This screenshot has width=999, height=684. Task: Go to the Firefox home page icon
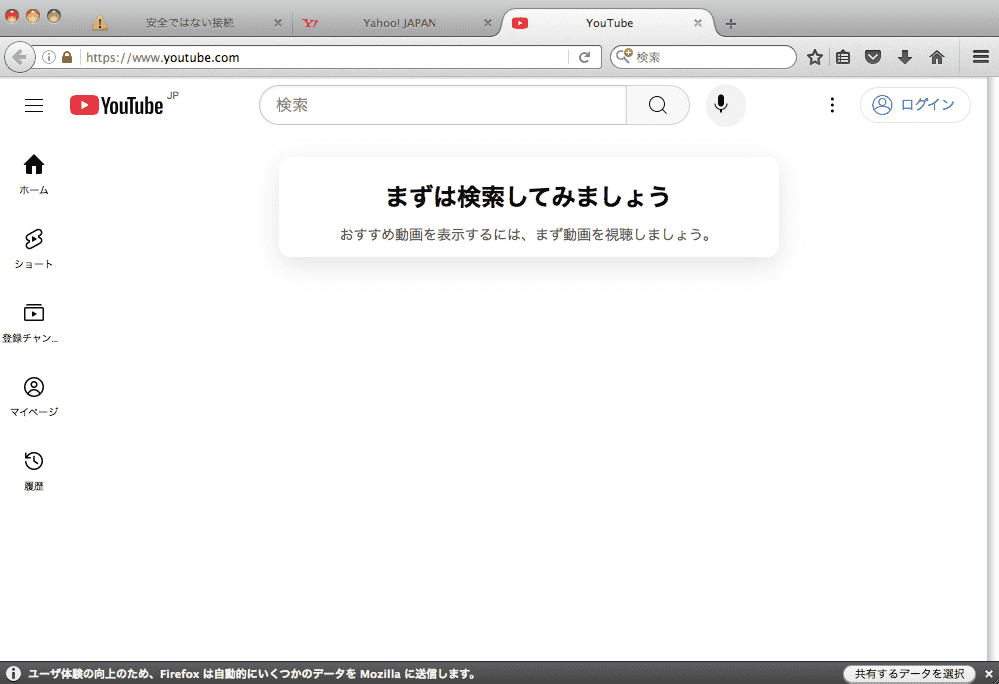coord(937,57)
